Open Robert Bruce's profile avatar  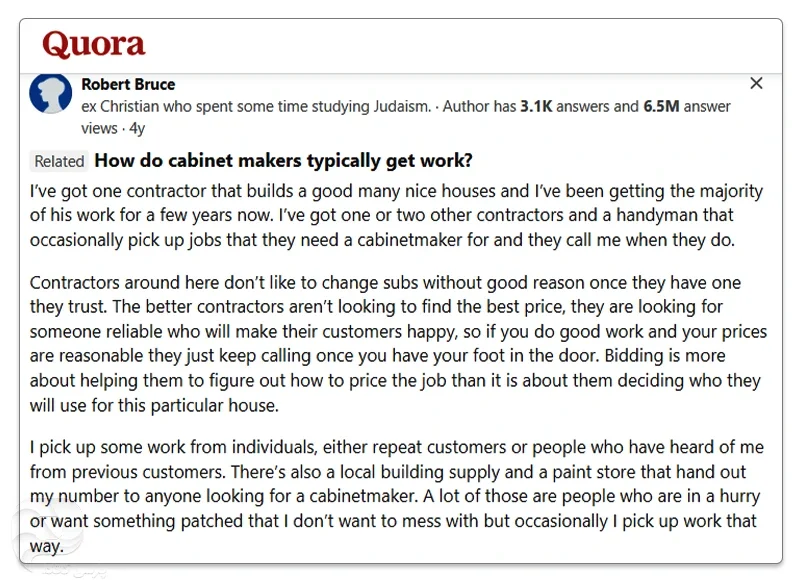point(50,93)
